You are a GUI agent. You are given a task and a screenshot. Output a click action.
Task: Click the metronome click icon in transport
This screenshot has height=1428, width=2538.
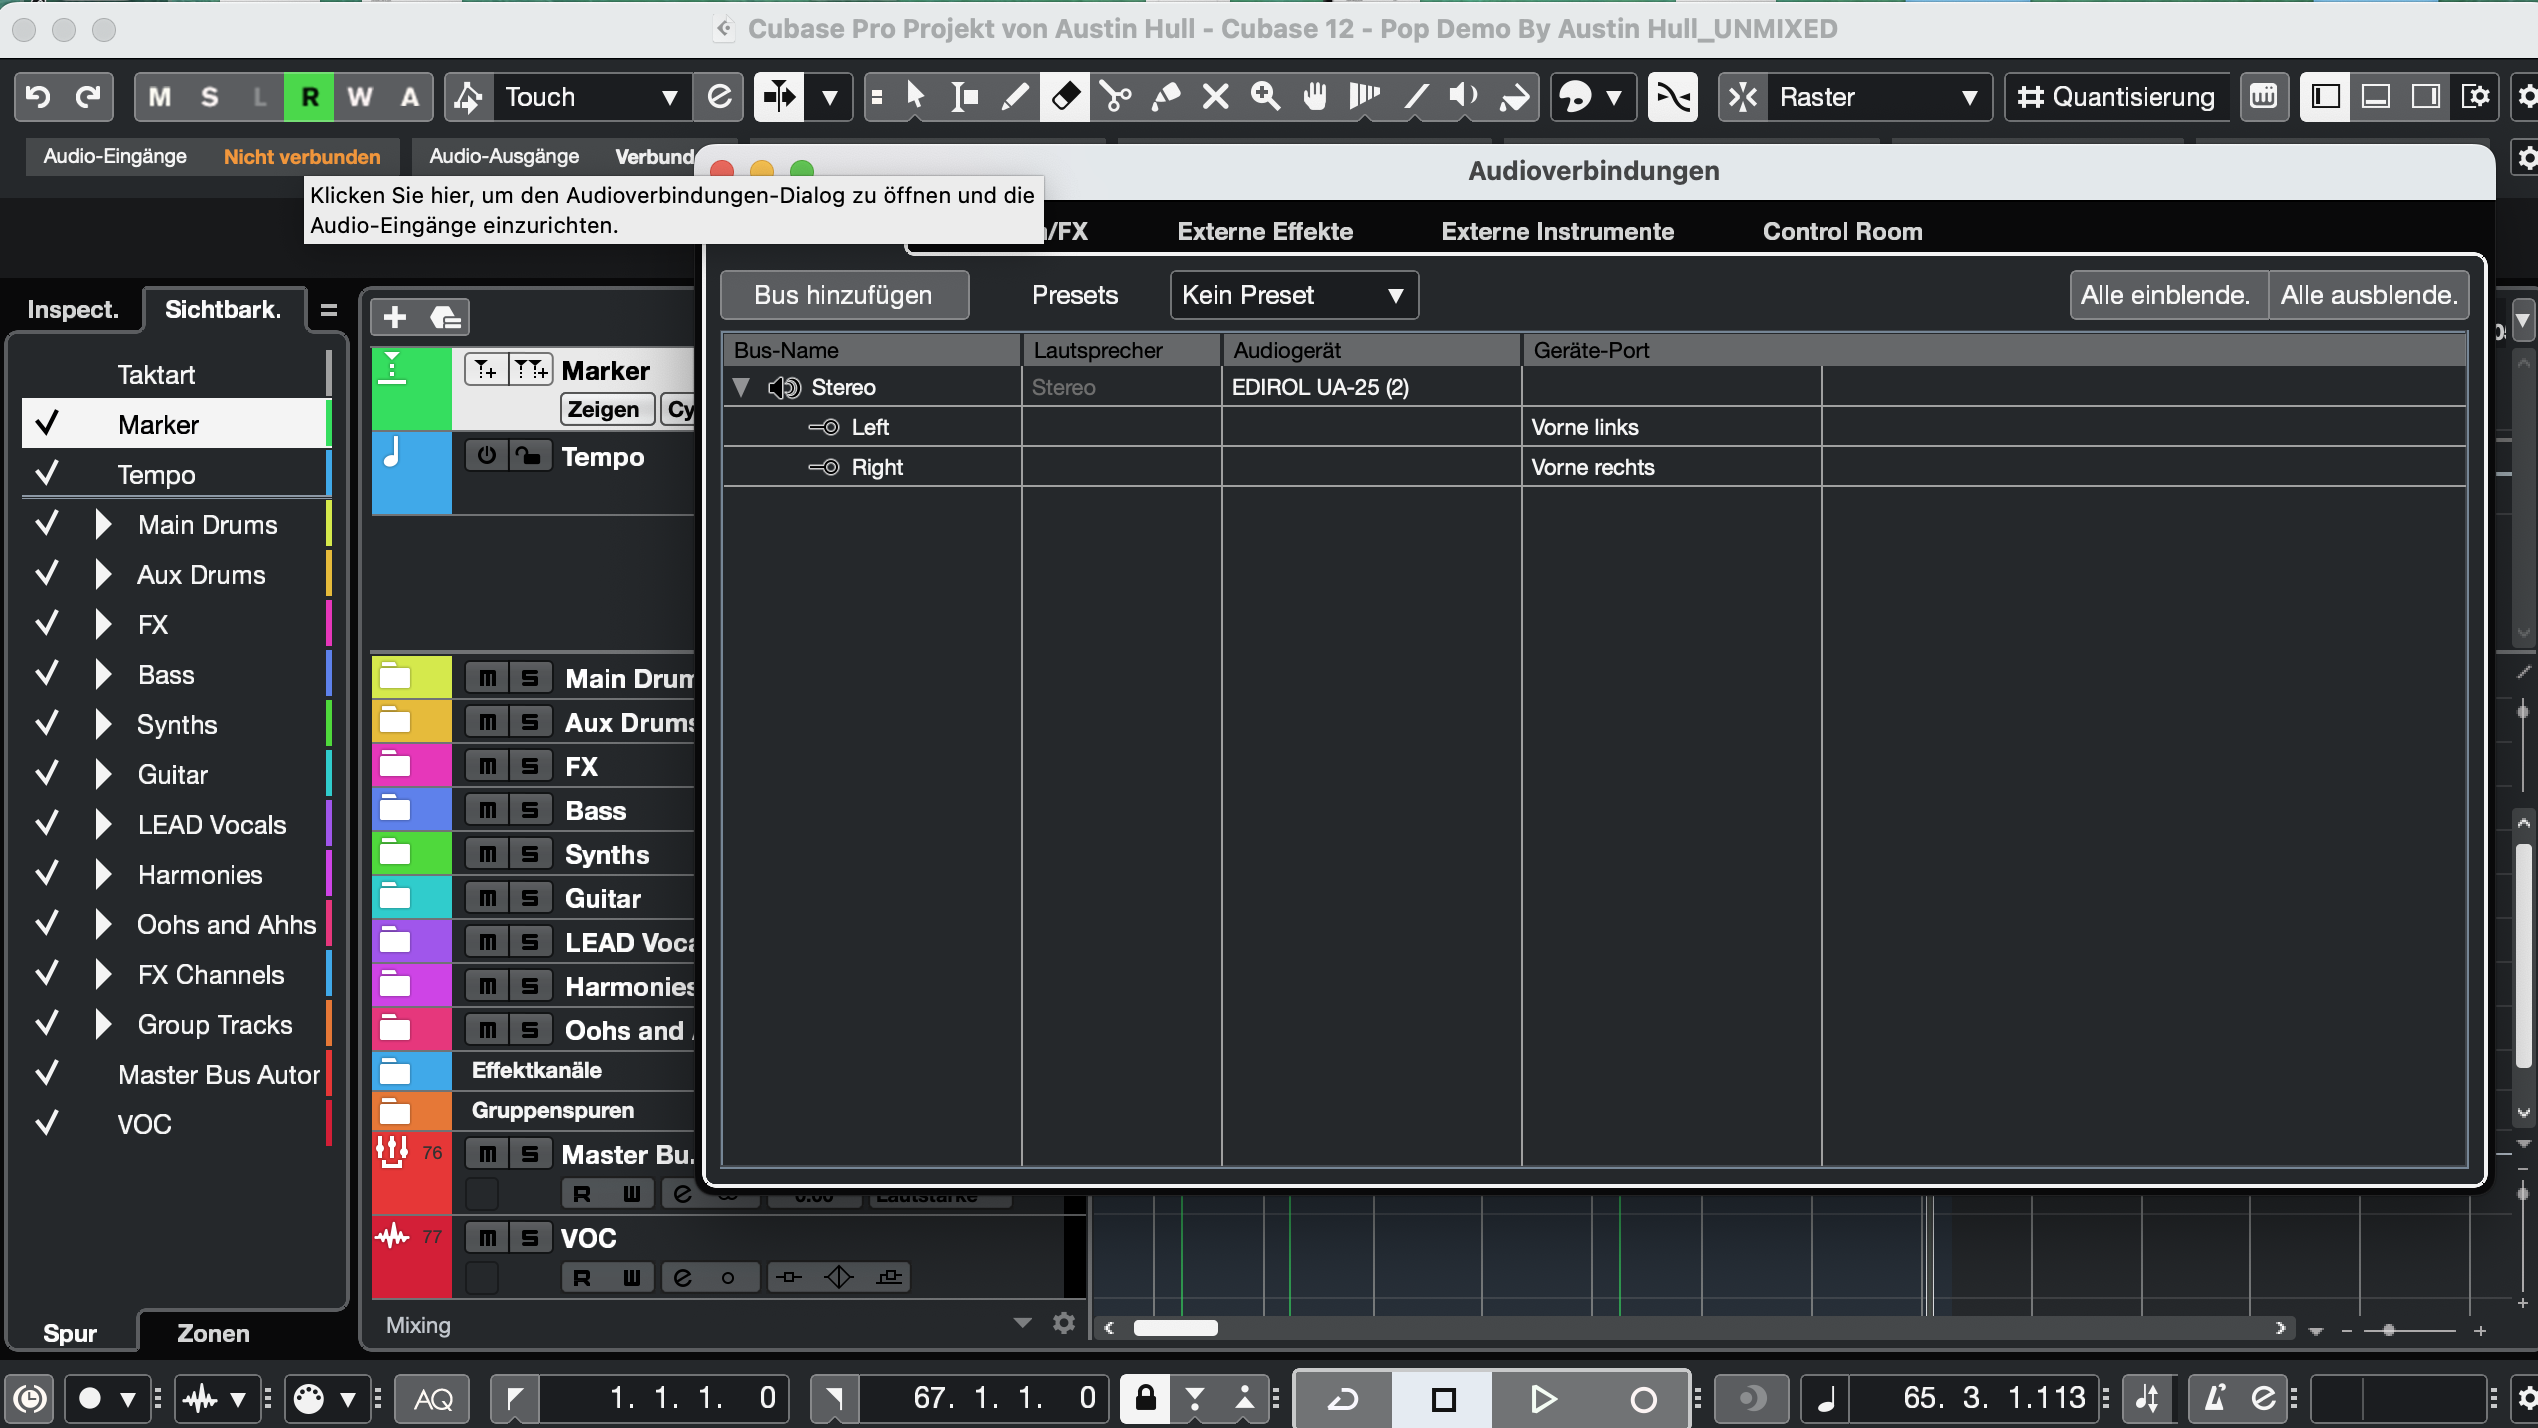(2215, 1398)
